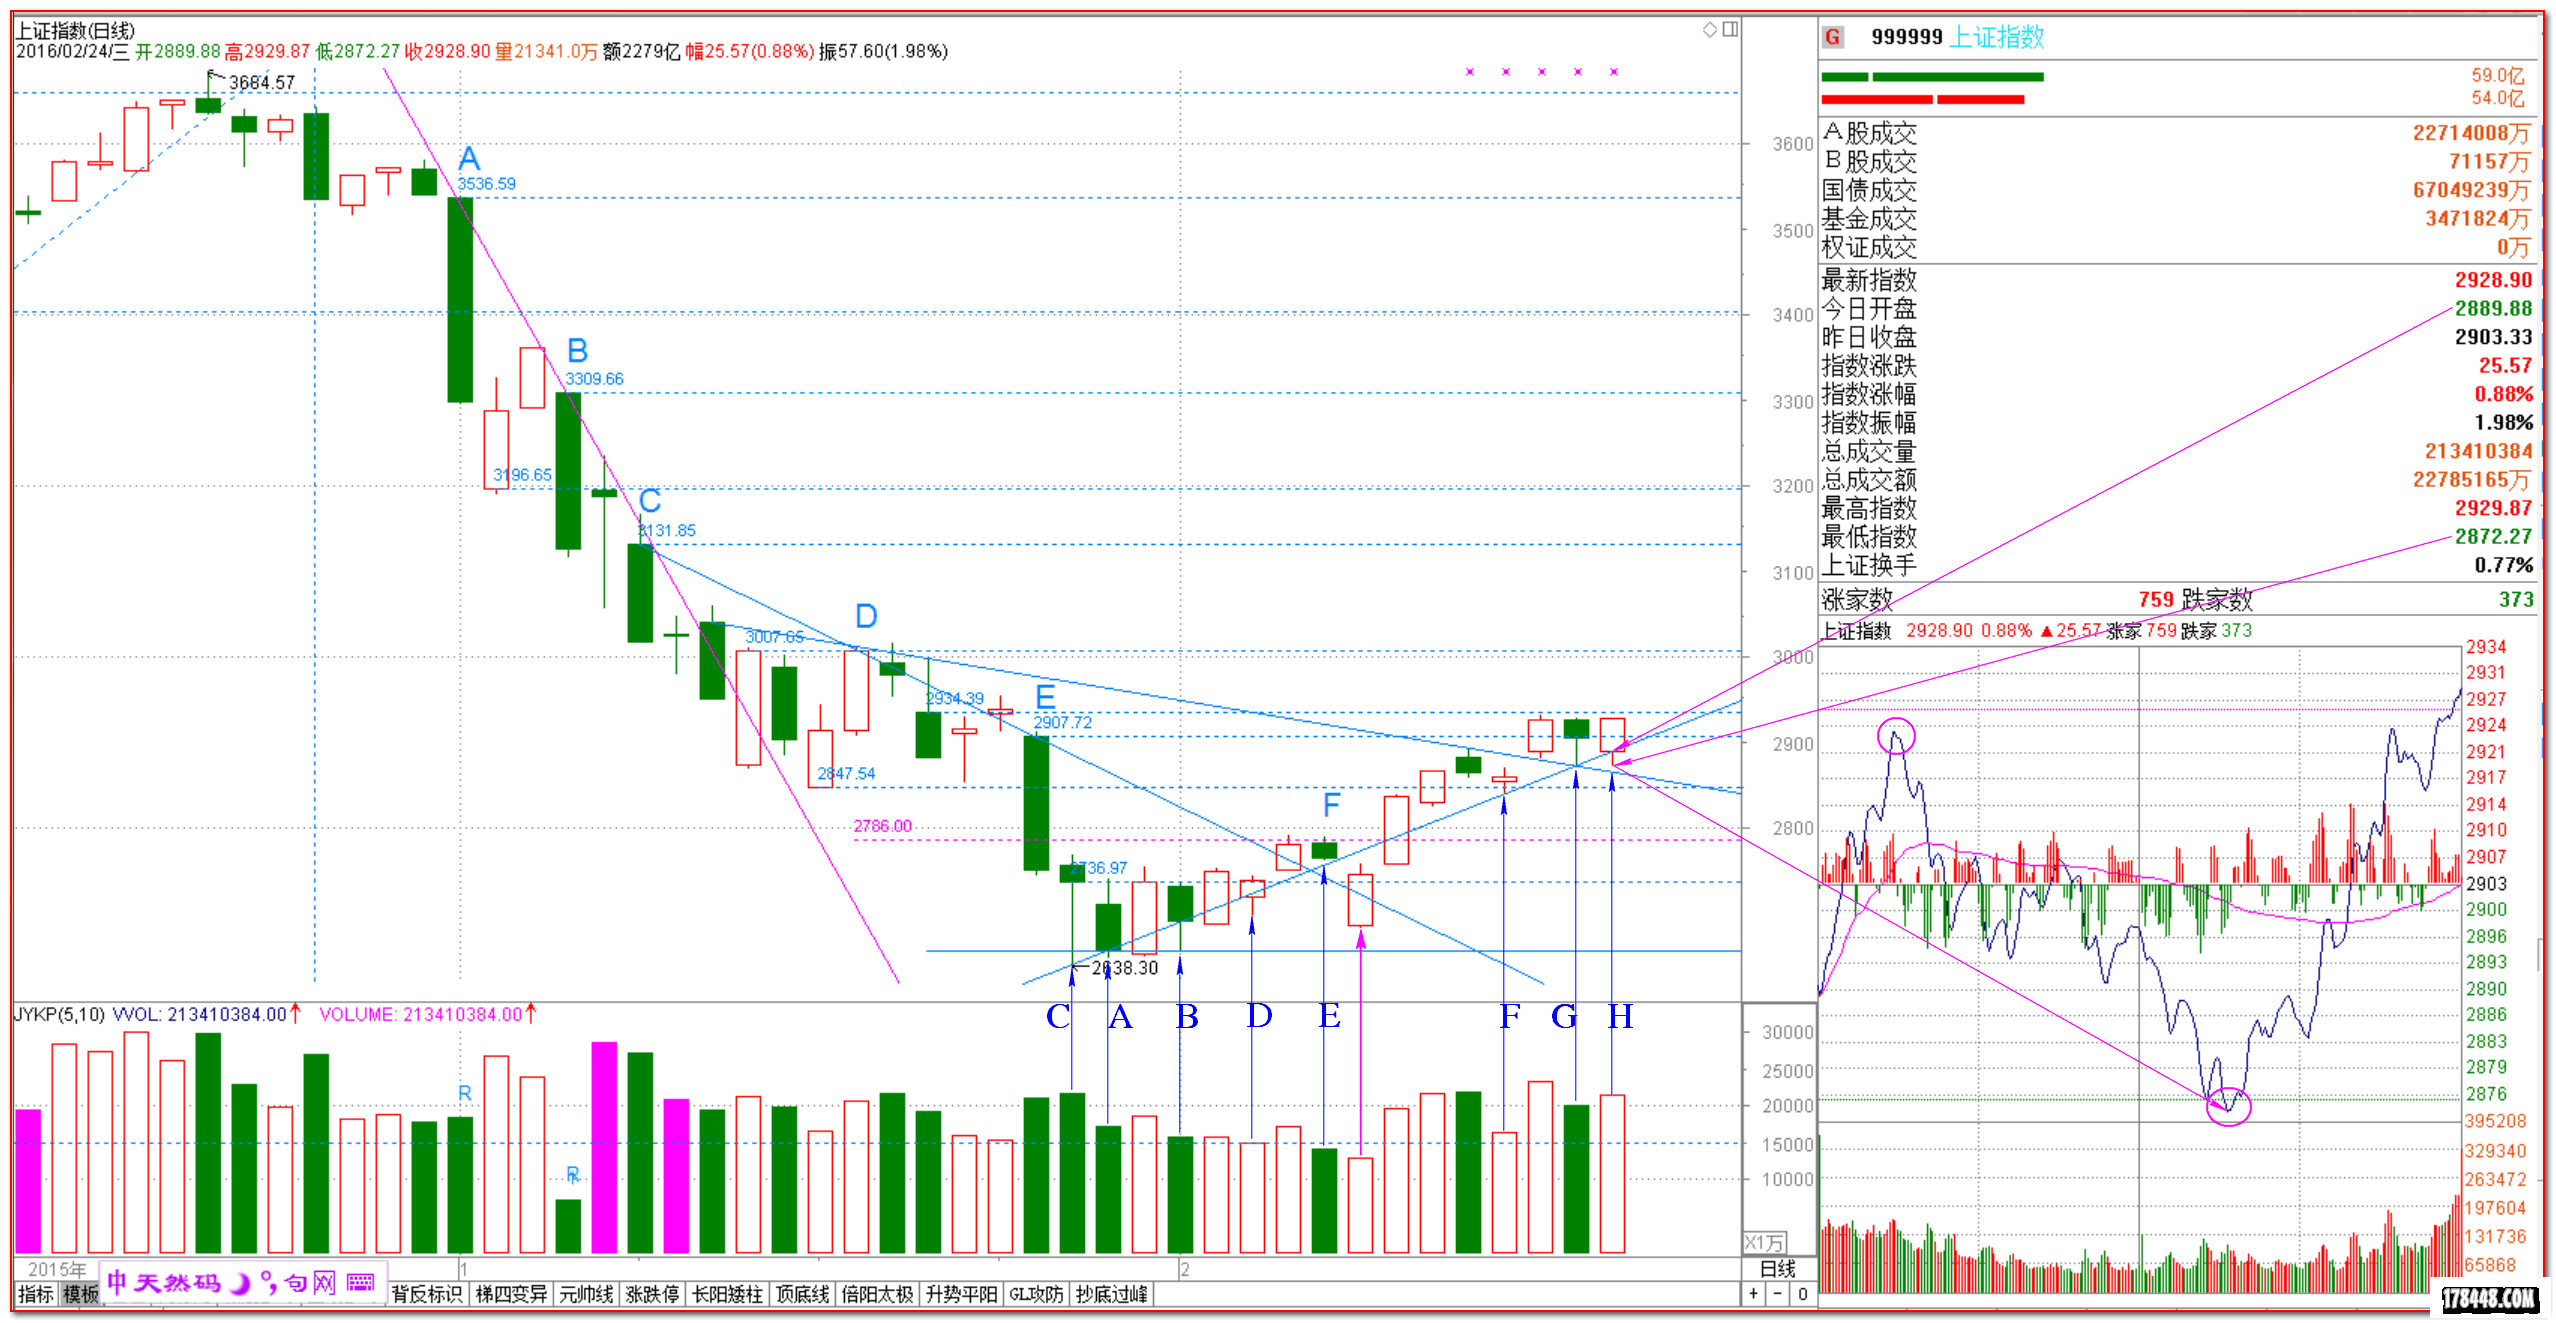The width and height of the screenshot is (2556, 1323).
Task: Select the GL攻防 indicator tab
Action: (x=1036, y=1294)
